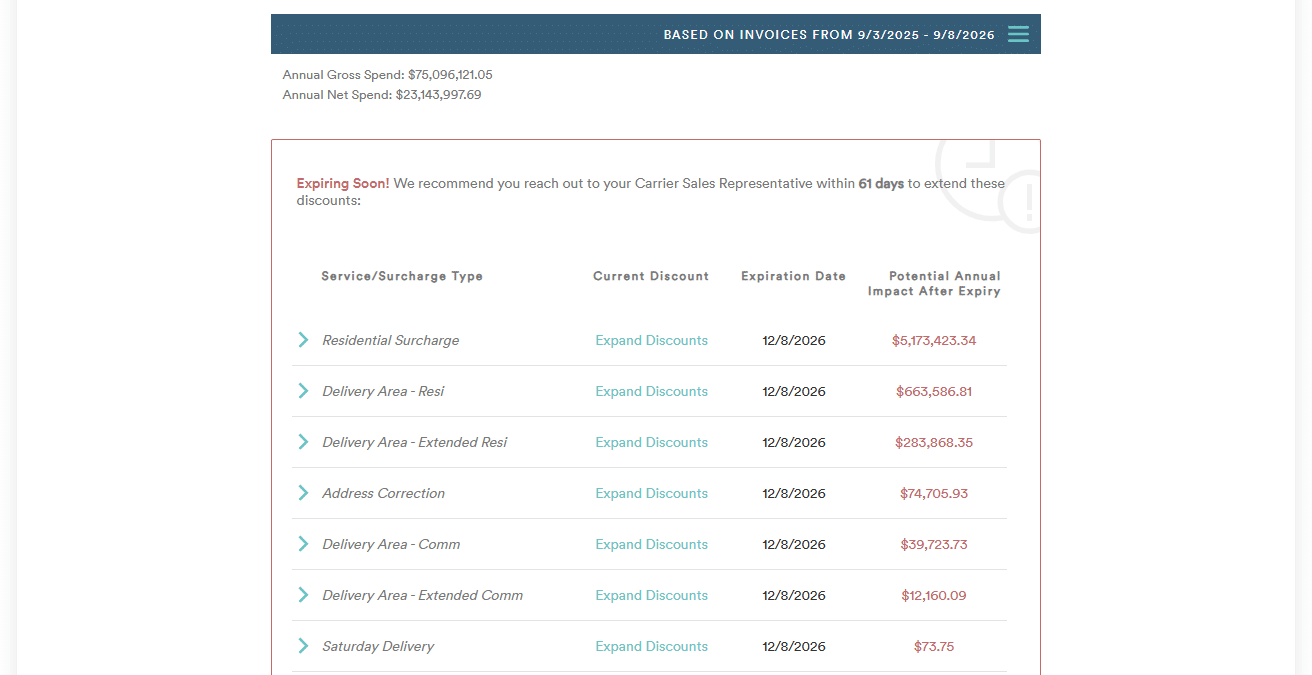Click the $39,723.73 impact amount

(934, 544)
